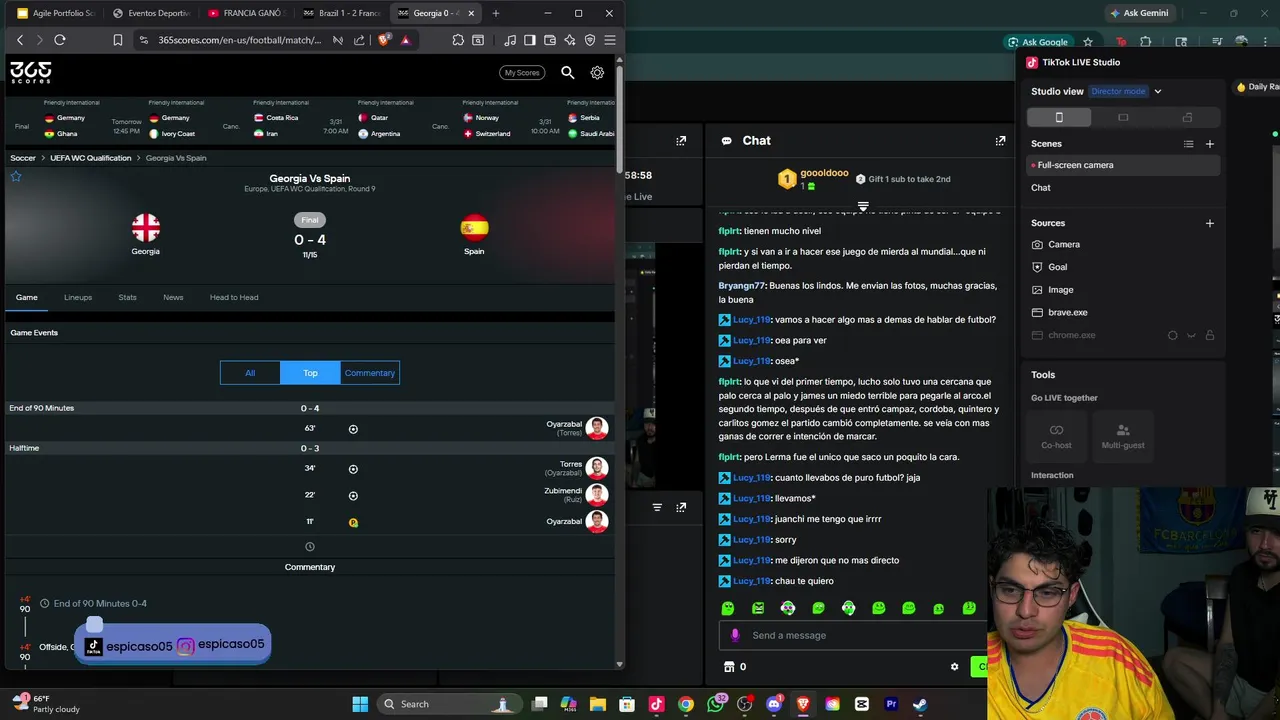Switch to Brazil 1 - 2 France browser tab
Screen dimensions: 1280x720
[340, 13]
